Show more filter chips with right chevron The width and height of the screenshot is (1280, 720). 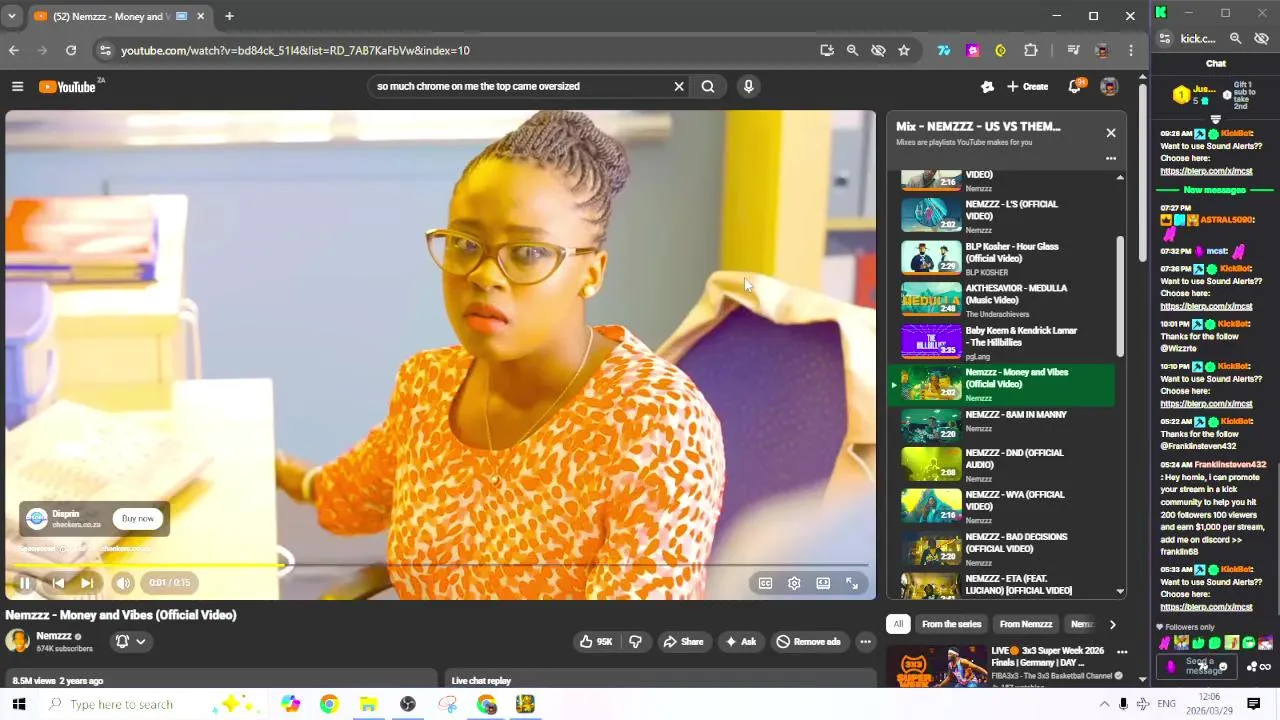coord(1112,624)
